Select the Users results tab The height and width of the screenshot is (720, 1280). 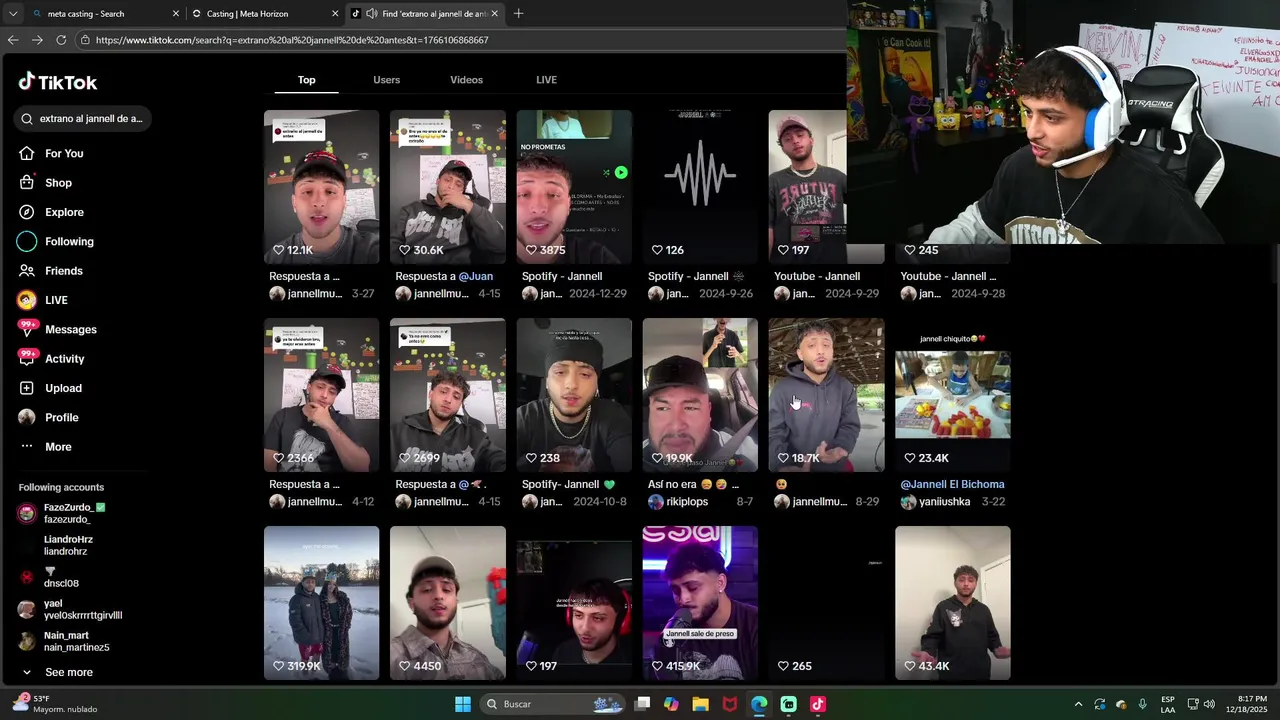click(x=386, y=80)
